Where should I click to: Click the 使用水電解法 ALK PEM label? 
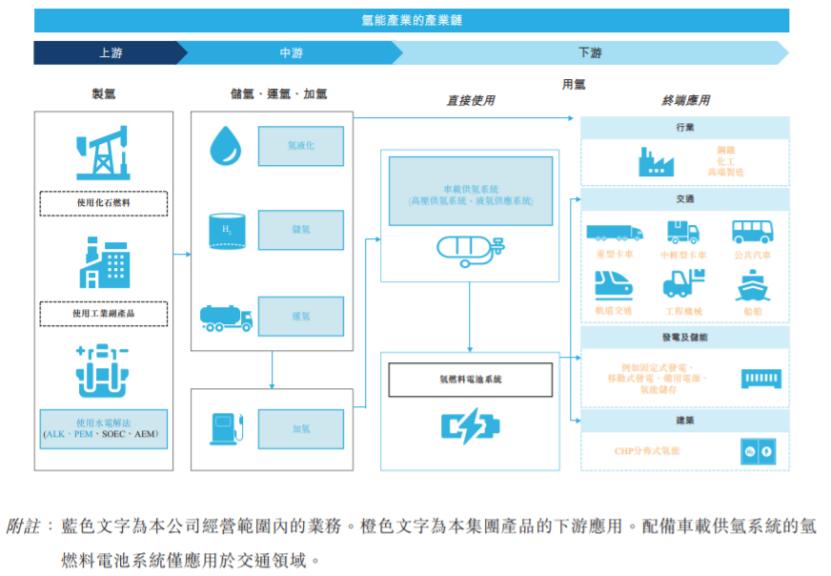click(104, 426)
